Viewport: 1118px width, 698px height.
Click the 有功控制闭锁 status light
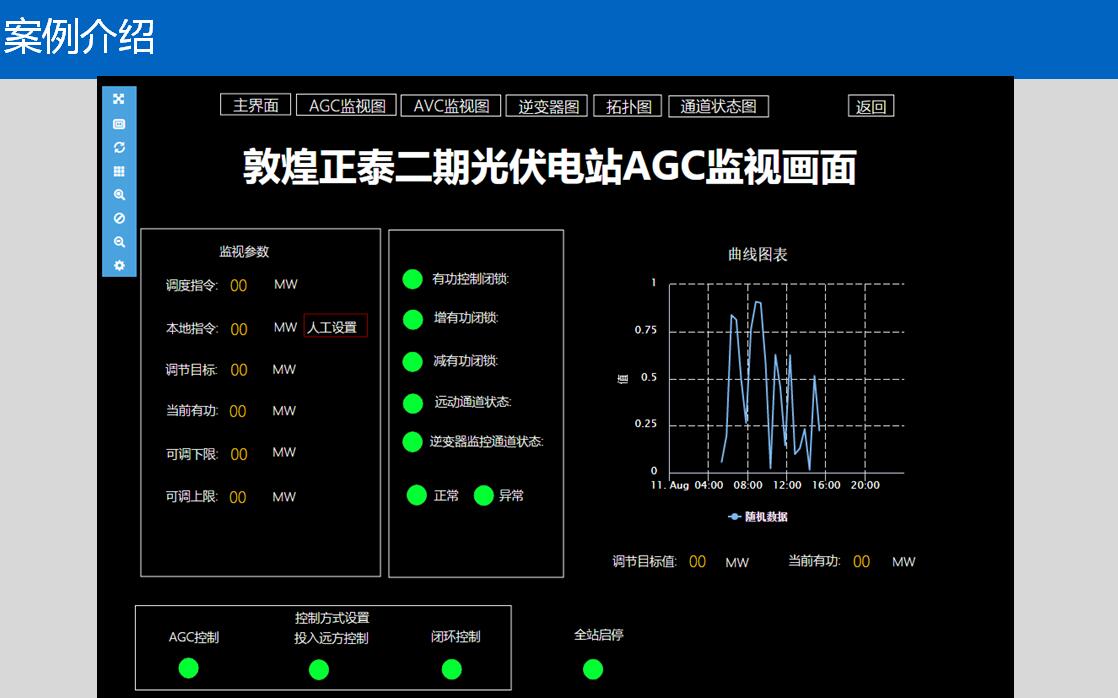click(x=412, y=279)
